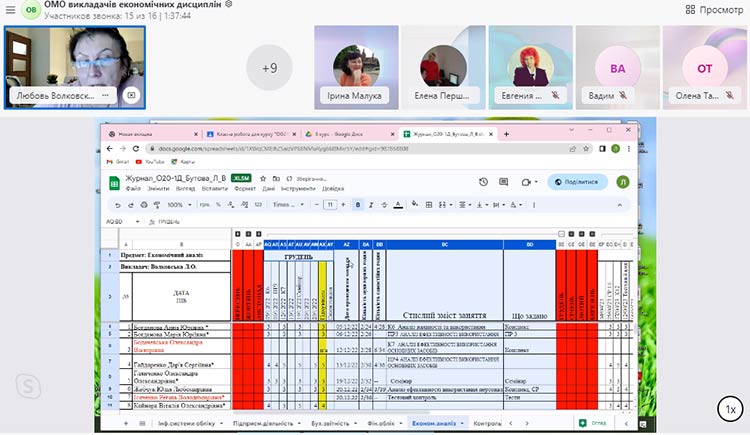Toggle bold formatting in the Sheets toolbar
Image resolution: width=750 pixels, height=435 pixels.
coord(358,204)
